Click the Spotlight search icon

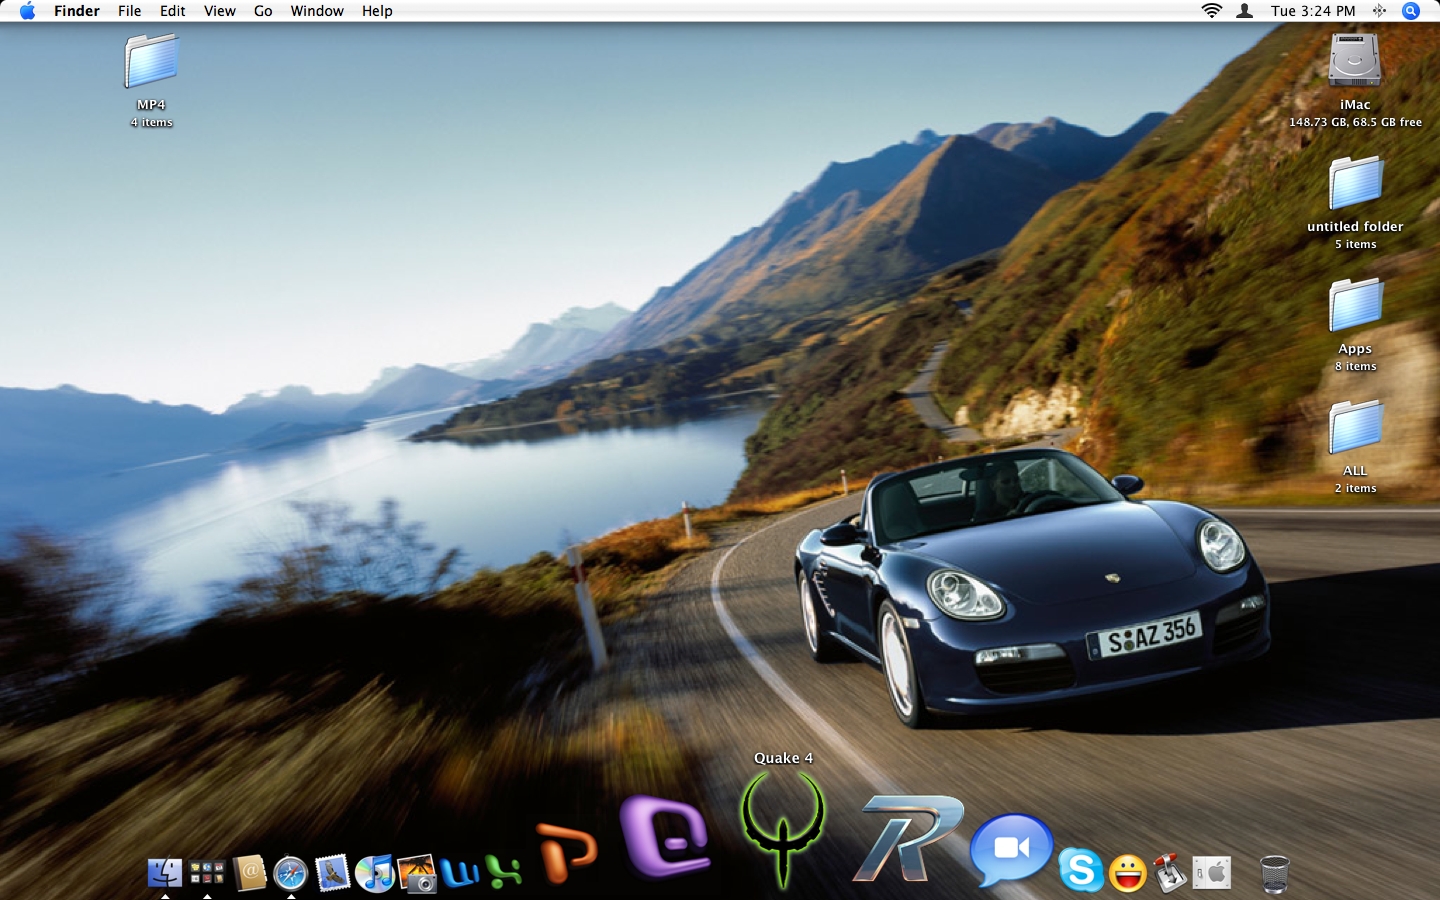[x=1411, y=11]
